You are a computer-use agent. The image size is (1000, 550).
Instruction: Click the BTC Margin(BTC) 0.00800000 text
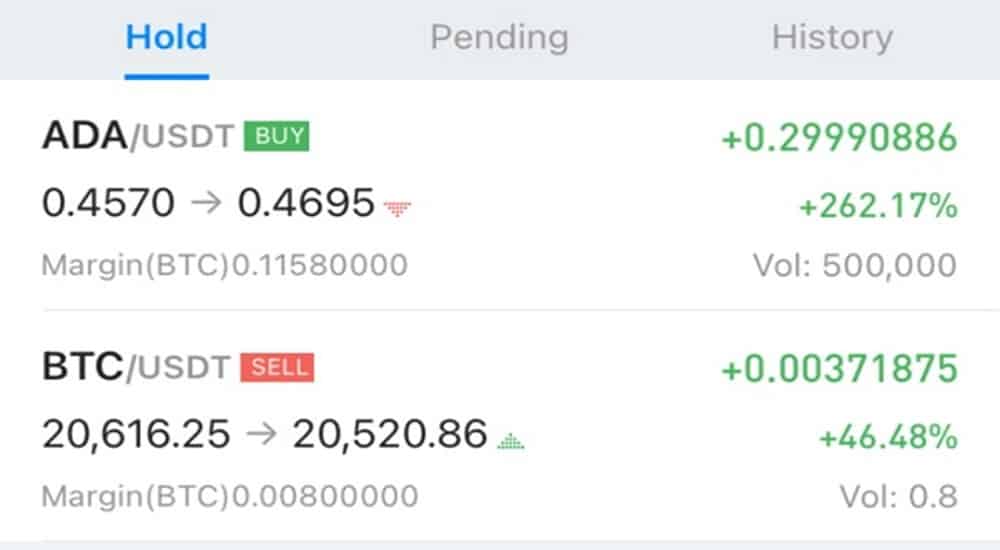coord(230,496)
